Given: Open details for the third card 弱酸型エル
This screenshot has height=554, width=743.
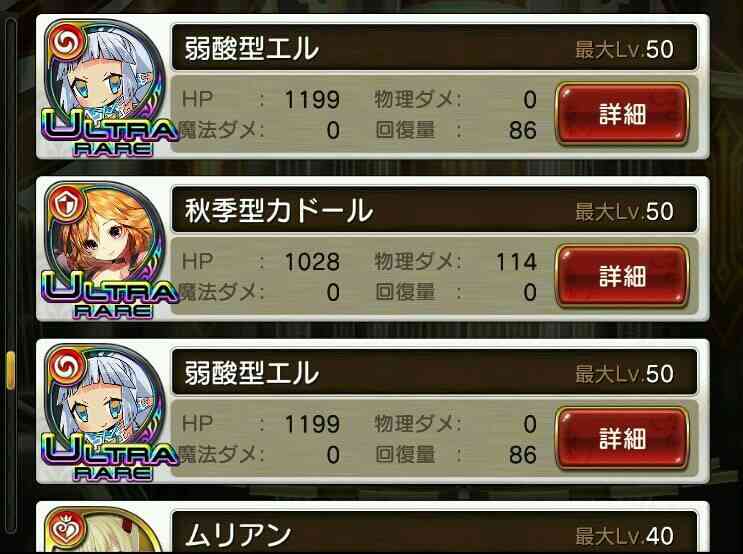Looking at the screenshot, I should (622, 438).
